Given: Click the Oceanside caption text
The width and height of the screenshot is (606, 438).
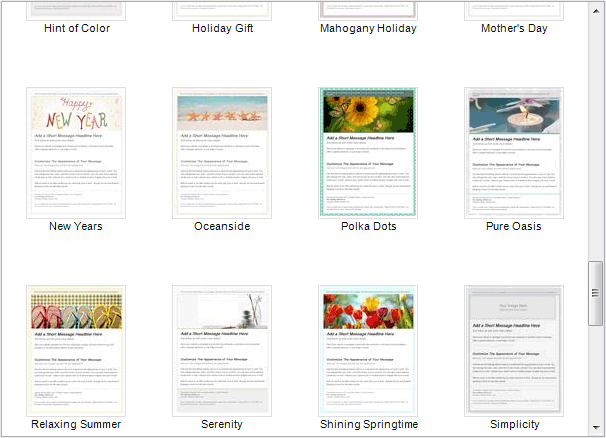Looking at the screenshot, I should click(x=222, y=226).
